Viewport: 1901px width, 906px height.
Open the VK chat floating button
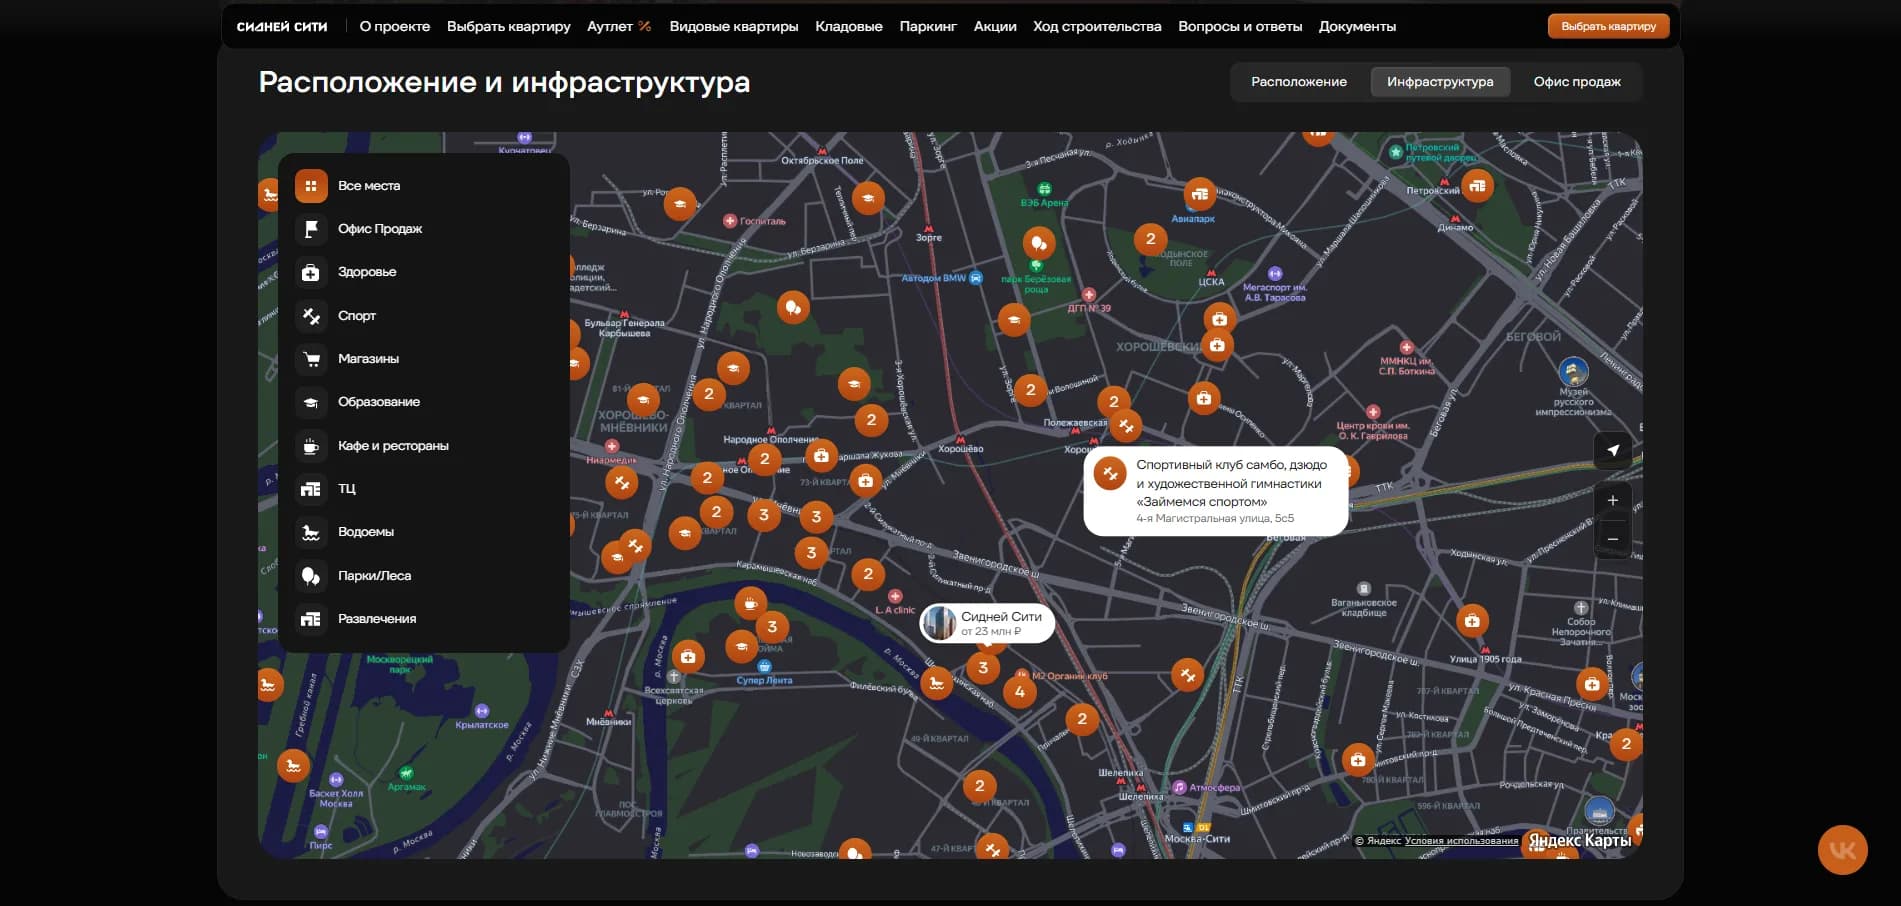point(1842,850)
